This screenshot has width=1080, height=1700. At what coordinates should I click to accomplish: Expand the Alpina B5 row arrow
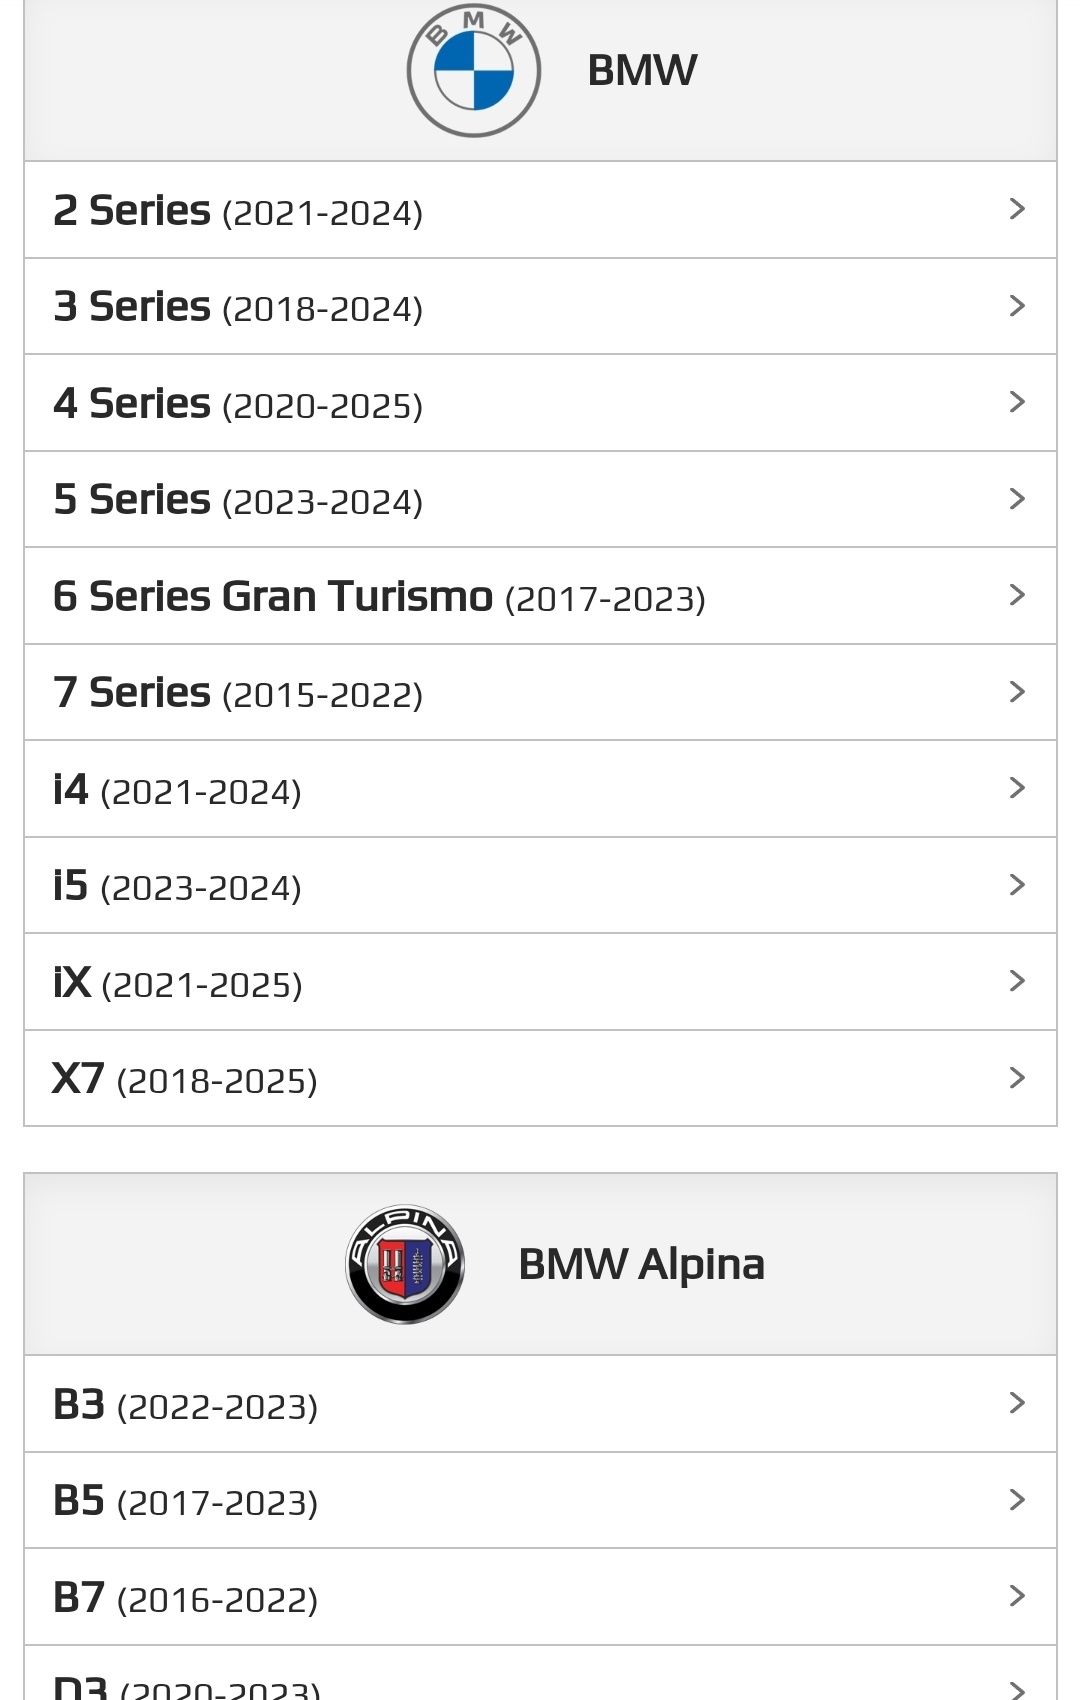1017,1500
